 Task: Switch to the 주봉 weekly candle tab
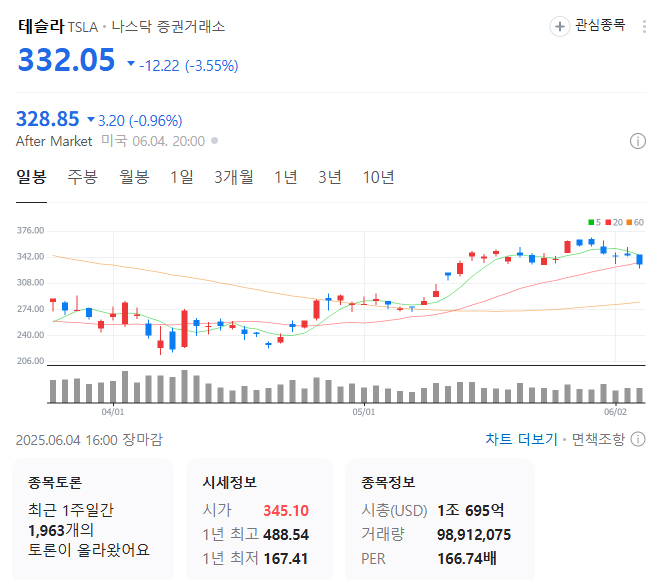[83, 177]
